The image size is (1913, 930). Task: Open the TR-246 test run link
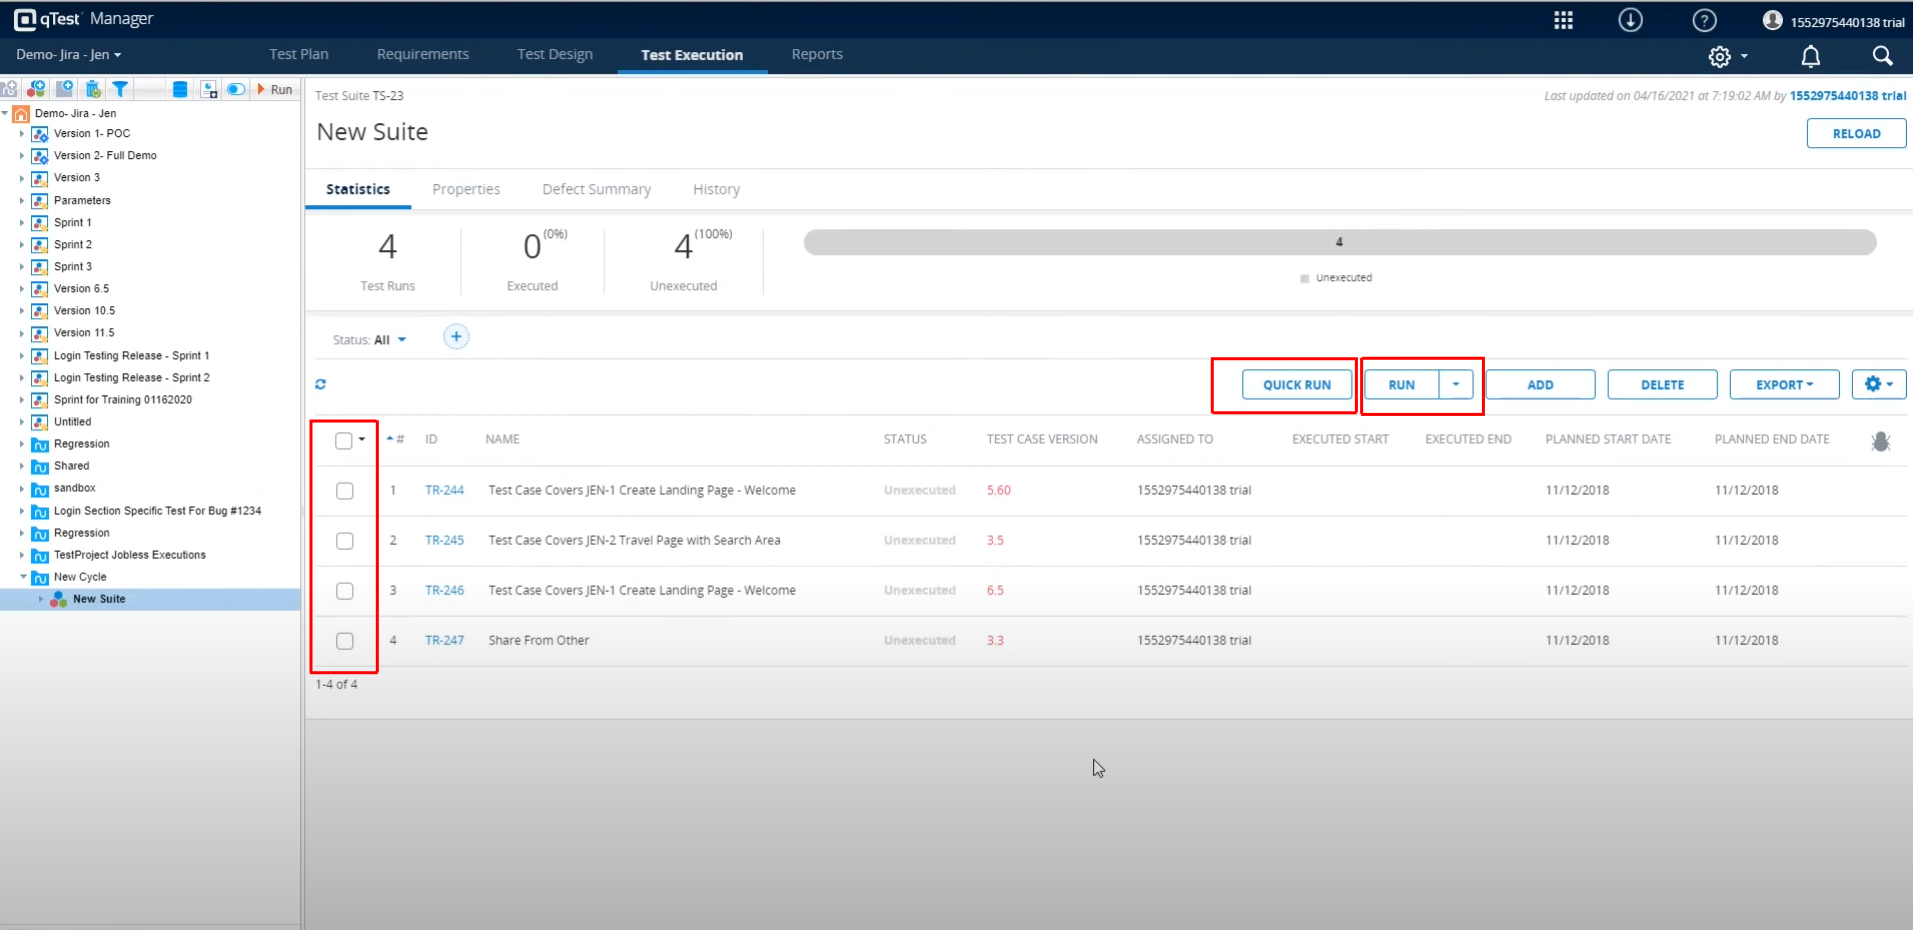(444, 590)
